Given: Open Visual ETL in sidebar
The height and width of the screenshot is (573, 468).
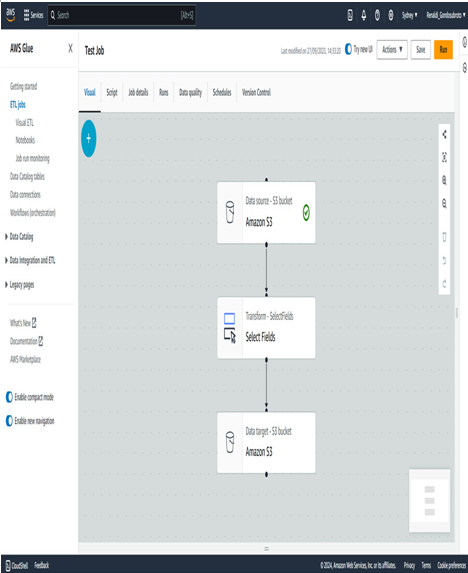Looking at the screenshot, I should coord(24,122).
